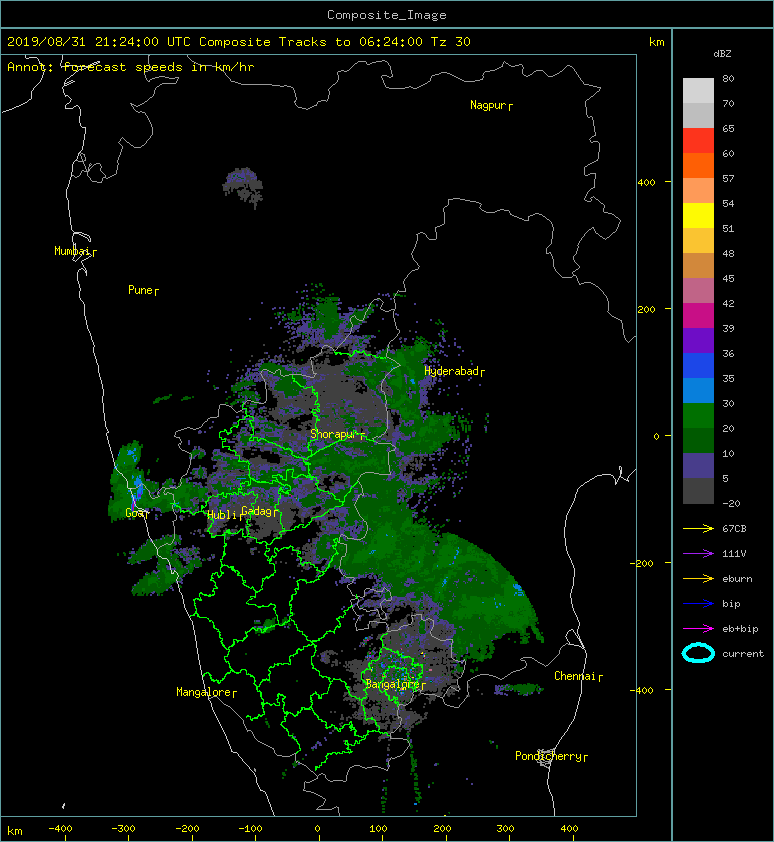Image resolution: width=774 pixels, height=842 pixels.
Task: Click the blue bip arrow legend icon
Action: pos(698,604)
